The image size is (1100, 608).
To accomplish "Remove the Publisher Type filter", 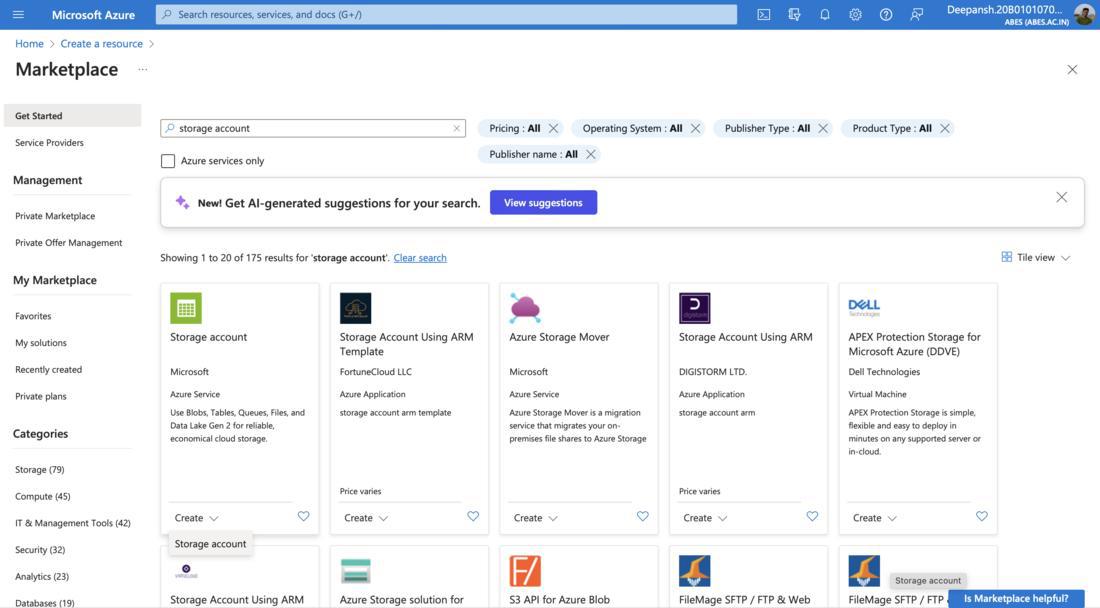I will point(823,128).
